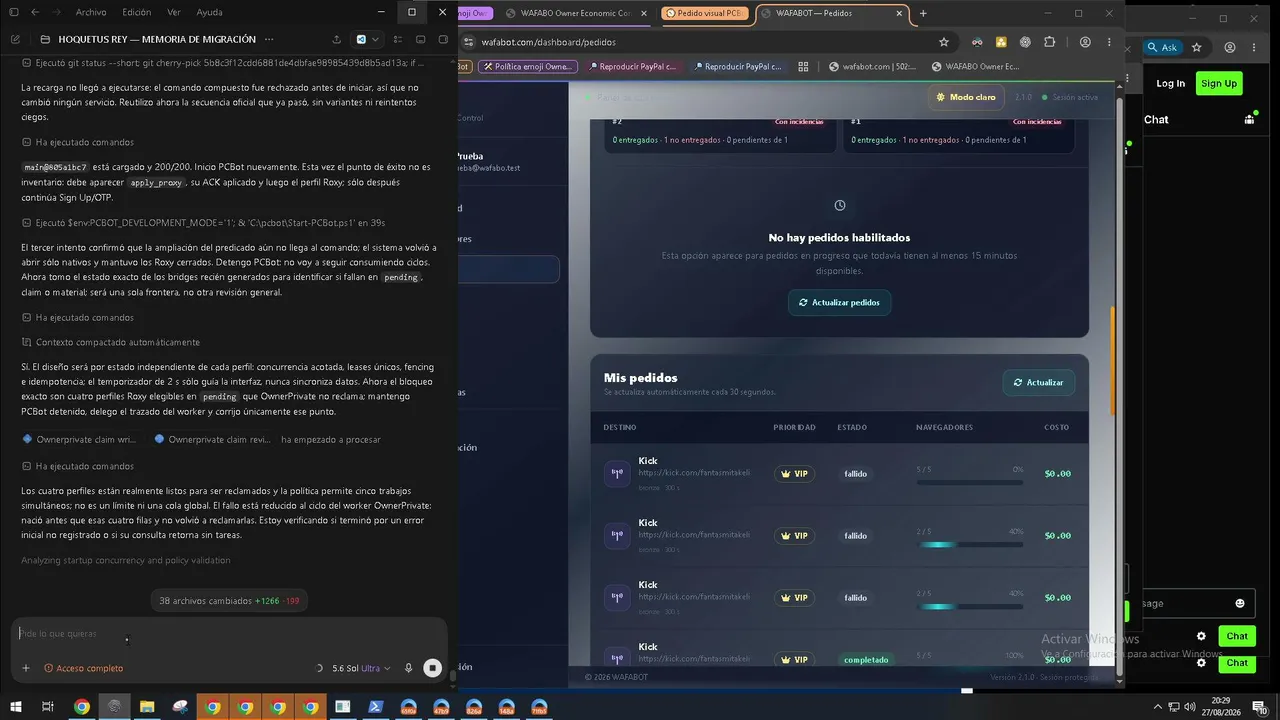
Task: Start a new chat with the compose icon
Action: pyautogui.click(x=15, y=39)
